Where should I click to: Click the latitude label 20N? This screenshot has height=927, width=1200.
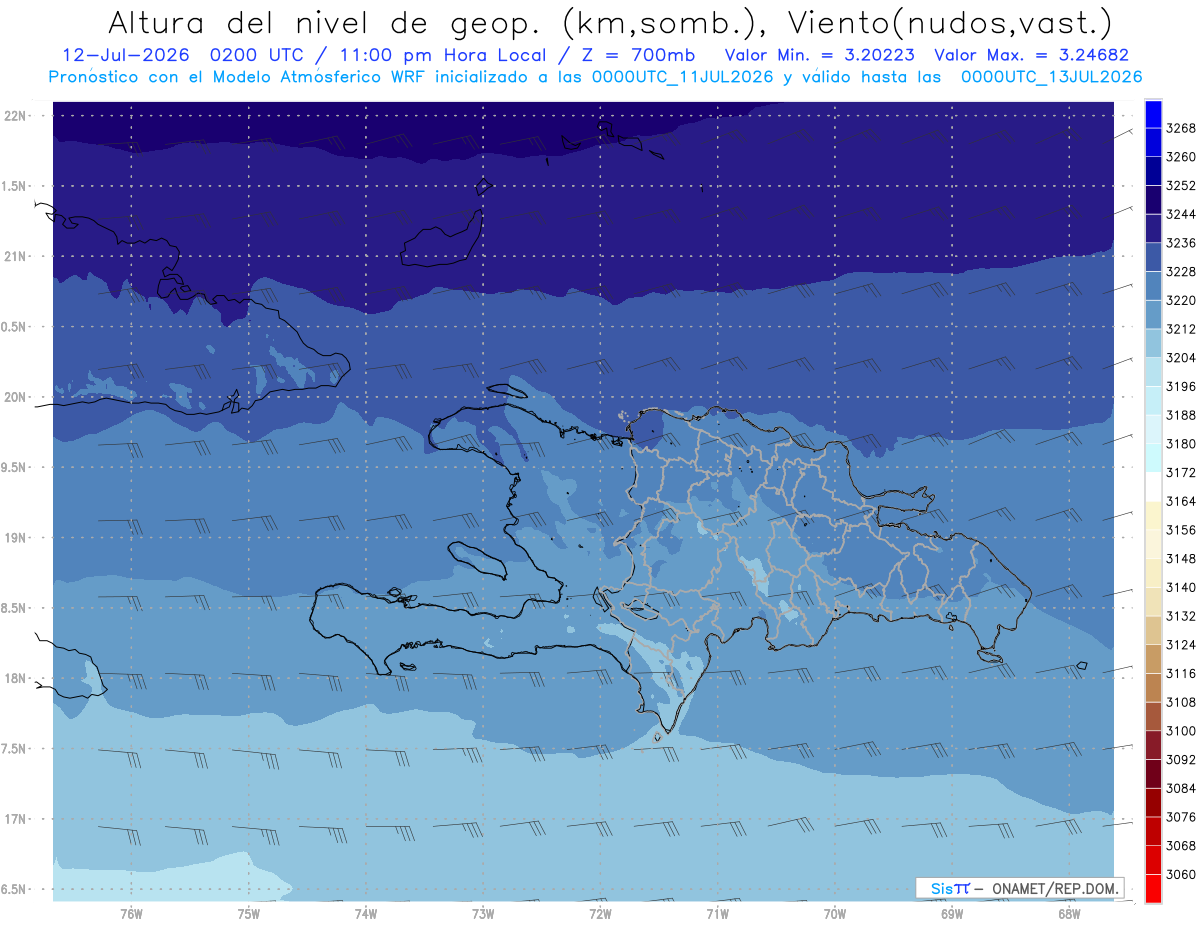coord(14,397)
